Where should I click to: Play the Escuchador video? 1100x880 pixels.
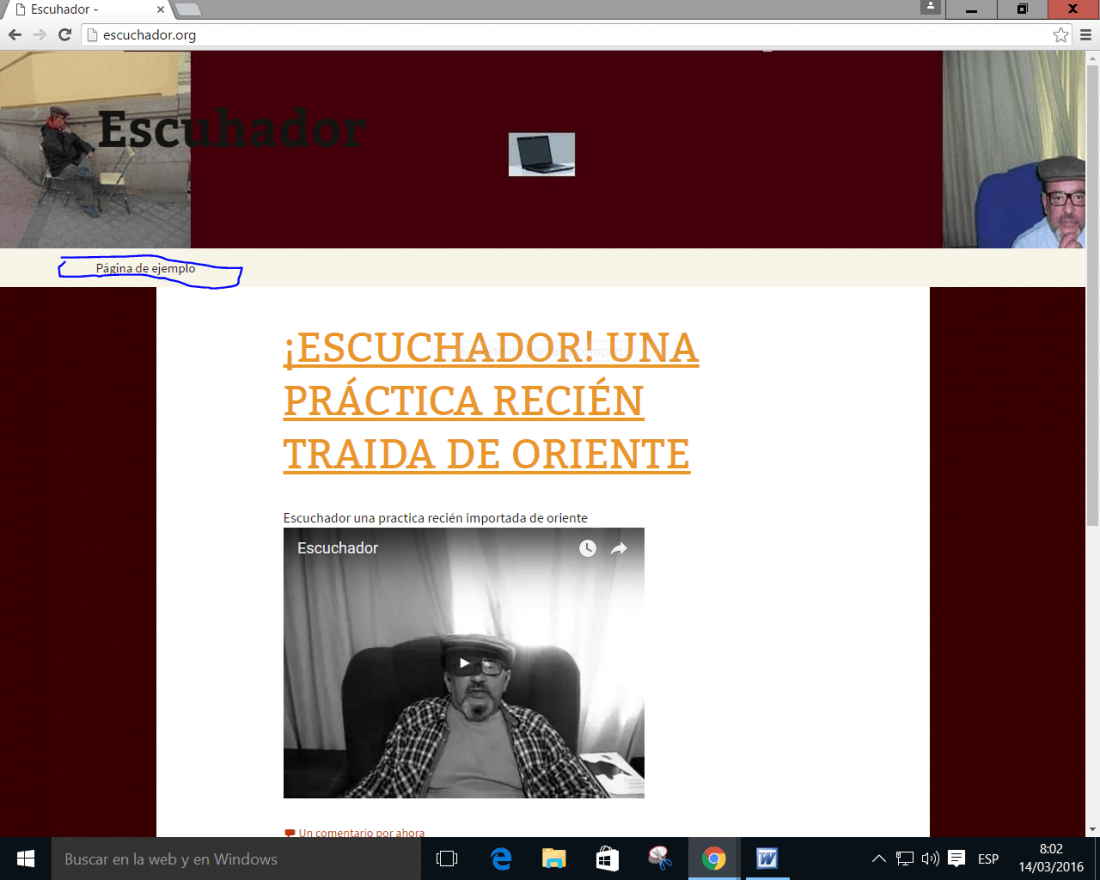click(x=464, y=663)
